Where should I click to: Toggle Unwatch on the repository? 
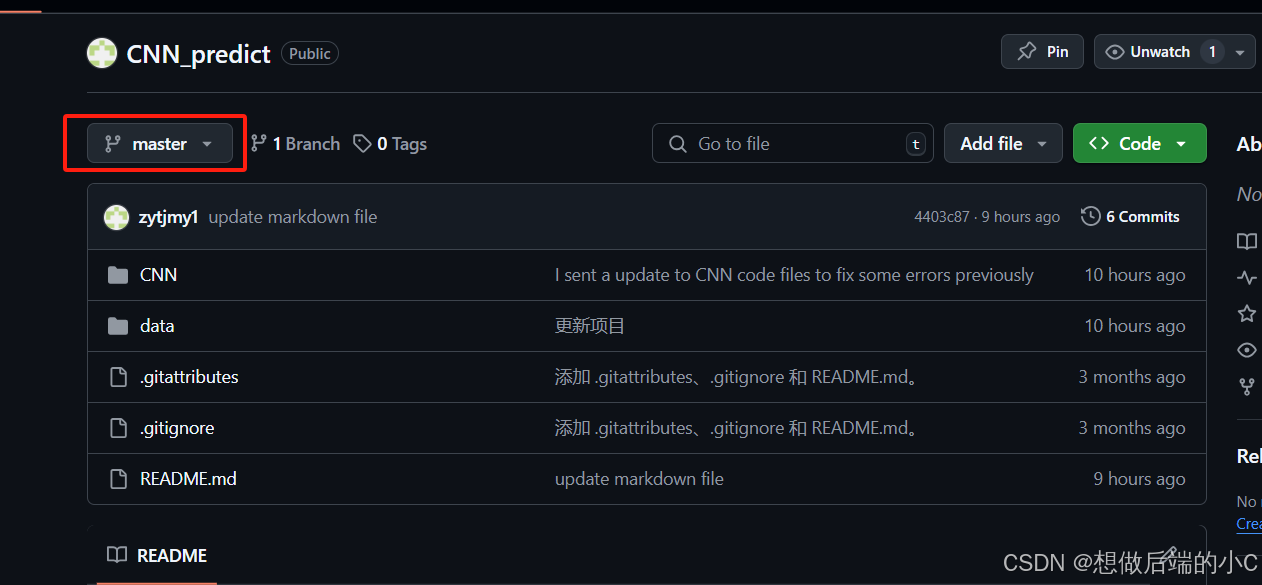1160,52
